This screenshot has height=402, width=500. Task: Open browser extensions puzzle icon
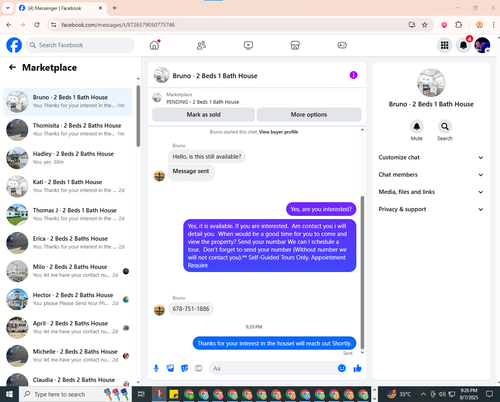click(459, 25)
